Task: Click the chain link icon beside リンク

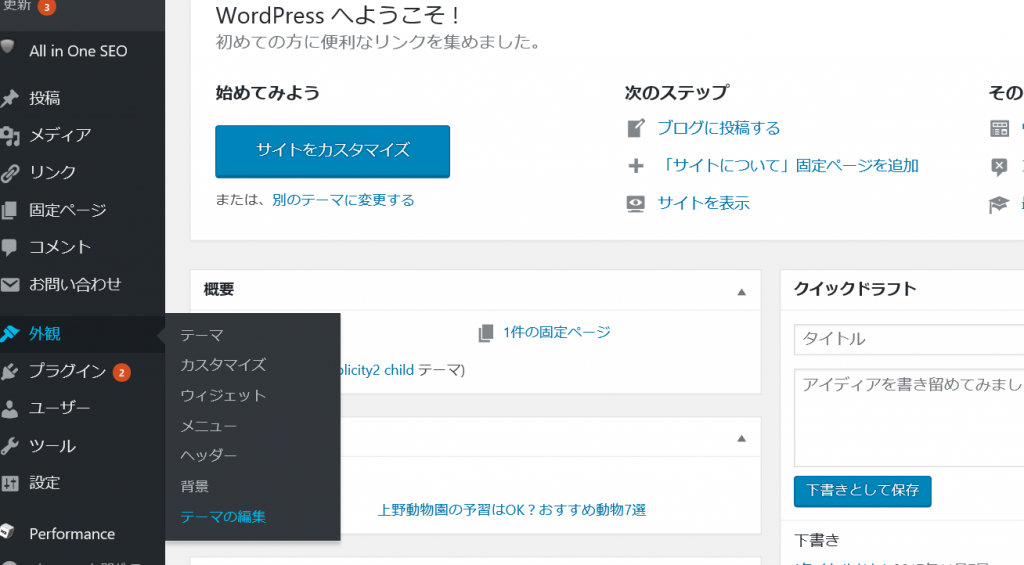Action: [10, 172]
